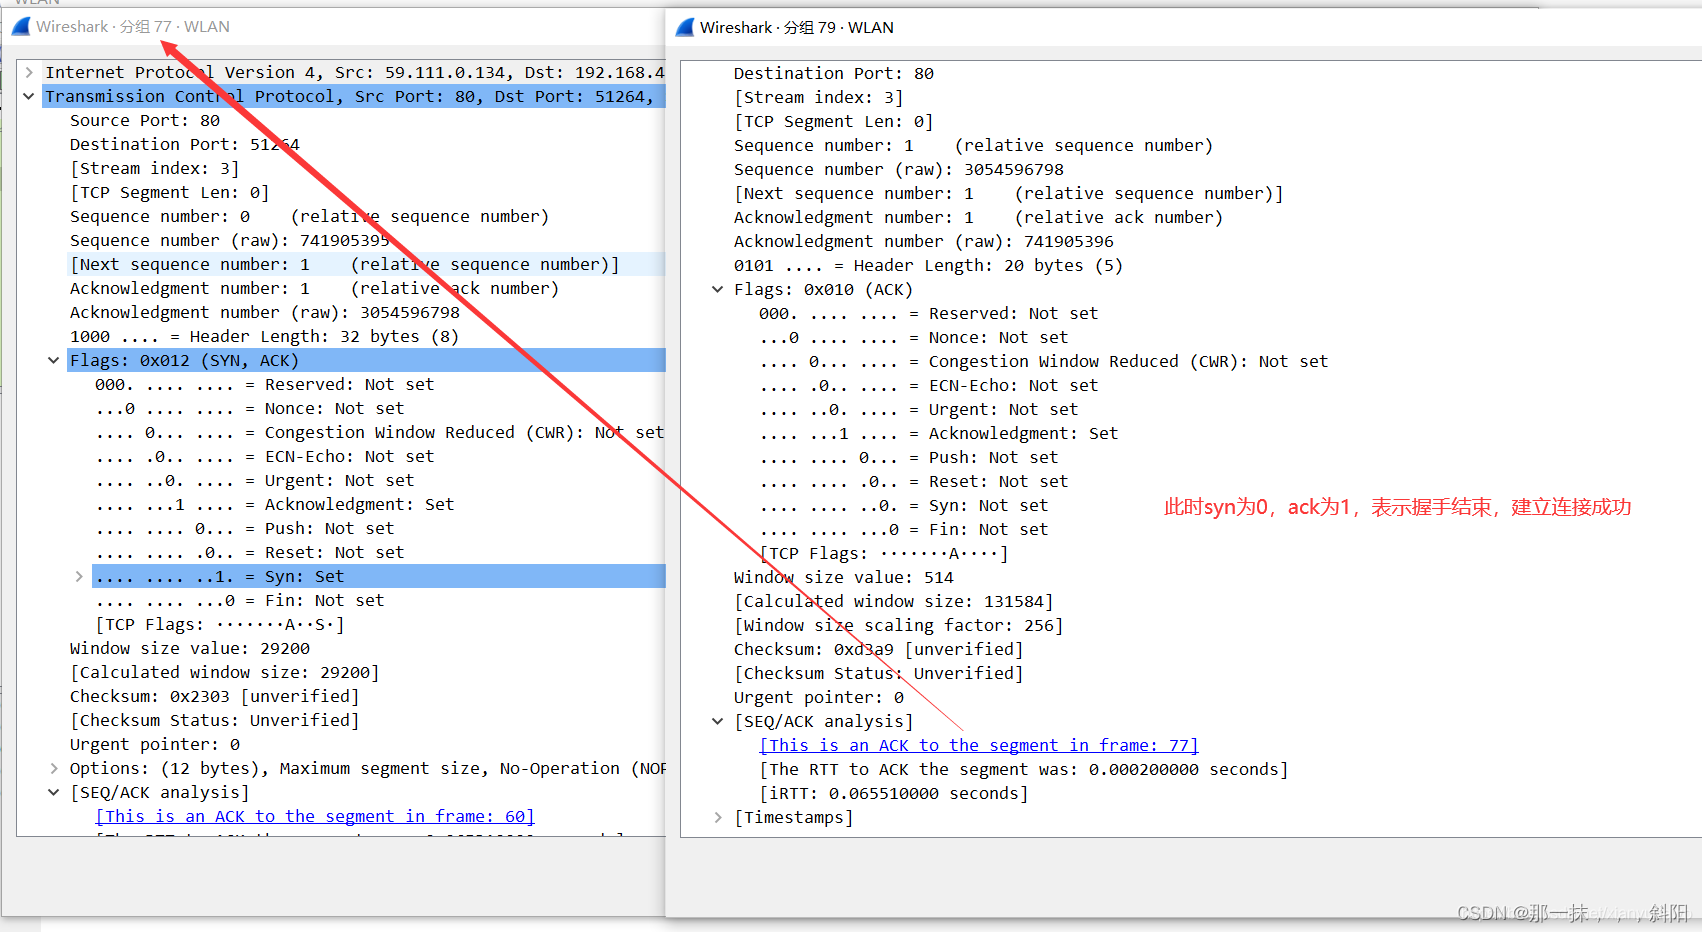Viewport: 1702px width, 932px height.
Task: Select TCP Segment Len: 0 row in the packet 79 window
Action: click(834, 121)
